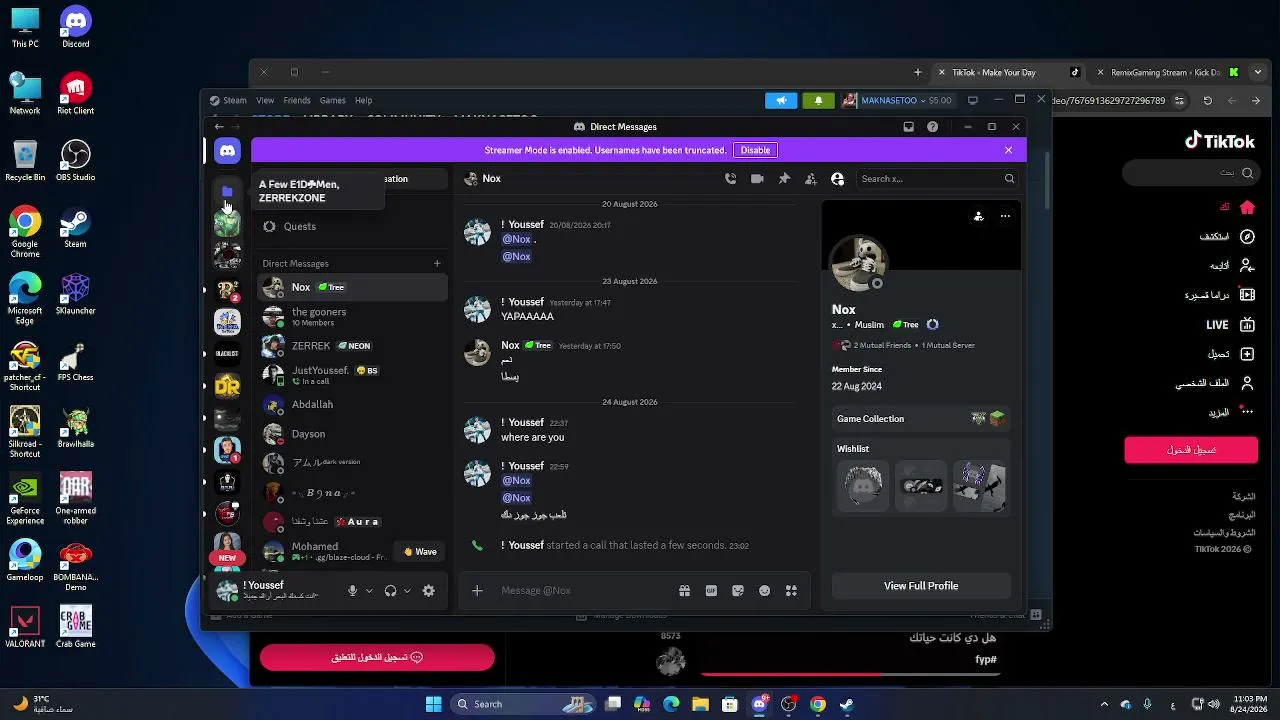Open more options on Nox profile
The width and height of the screenshot is (1280, 720).
[1005, 216]
